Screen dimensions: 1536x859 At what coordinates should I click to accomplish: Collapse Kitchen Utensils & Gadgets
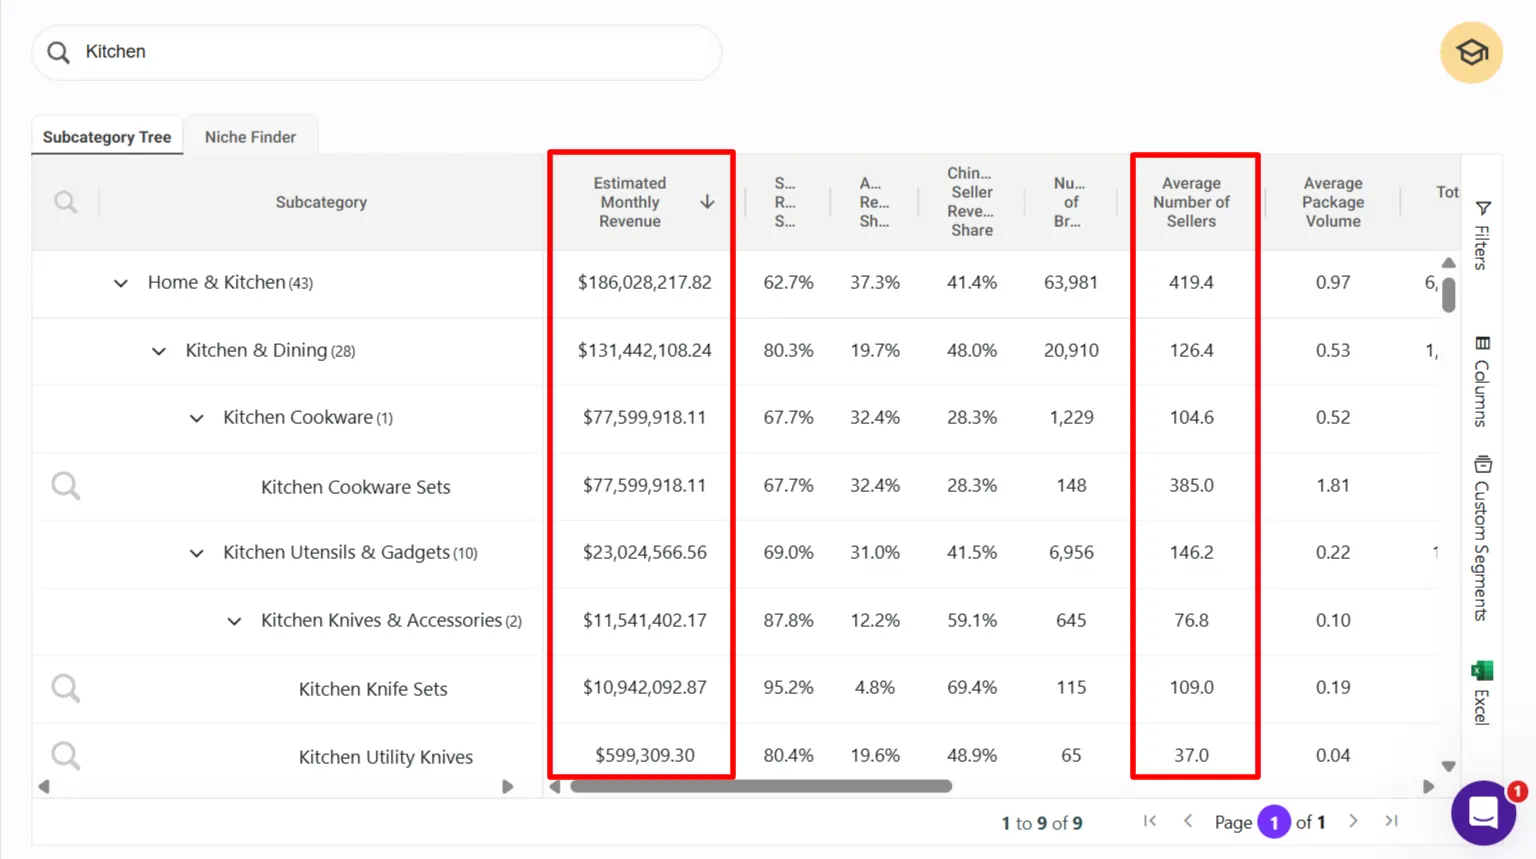coord(196,552)
